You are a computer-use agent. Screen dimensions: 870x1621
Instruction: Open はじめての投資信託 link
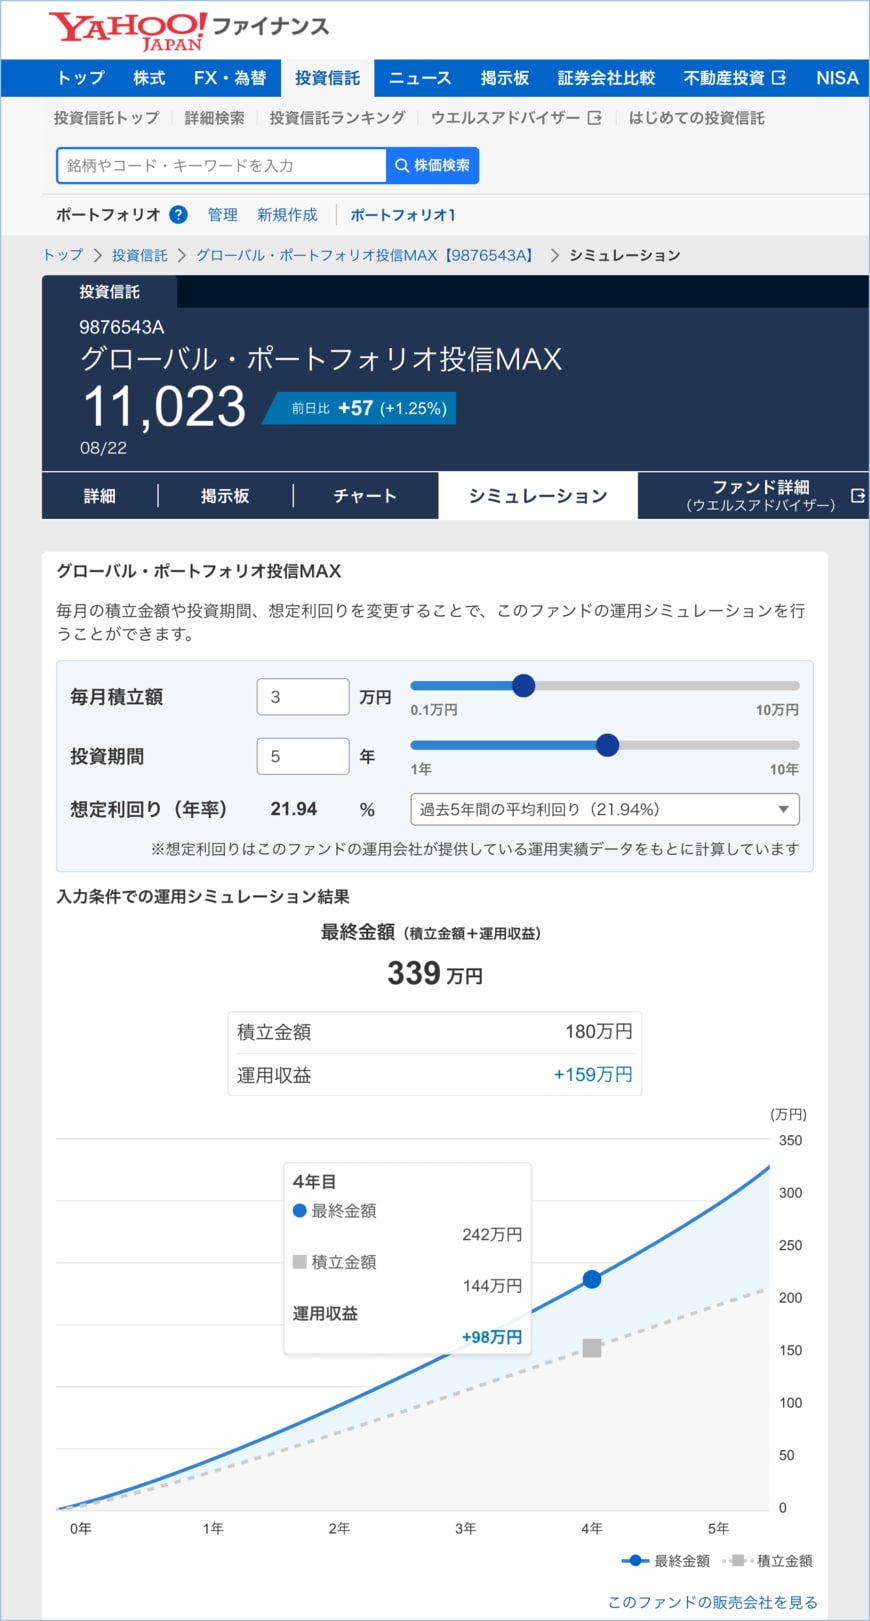point(696,118)
